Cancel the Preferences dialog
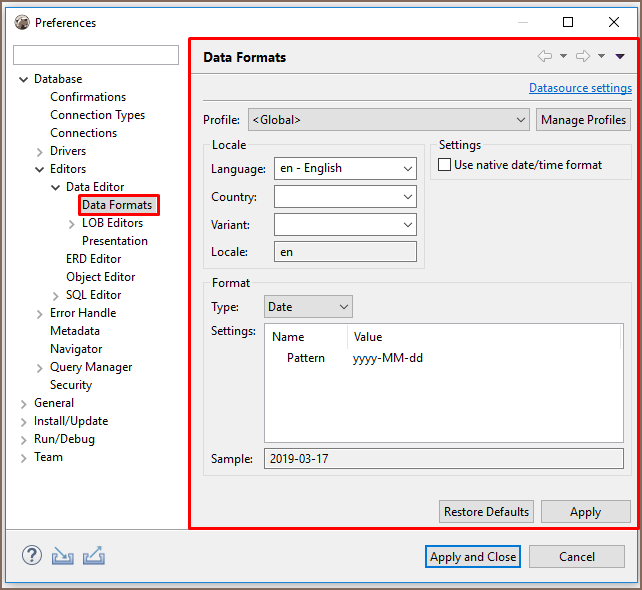This screenshot has height=590, width=642. coord(576,556)
